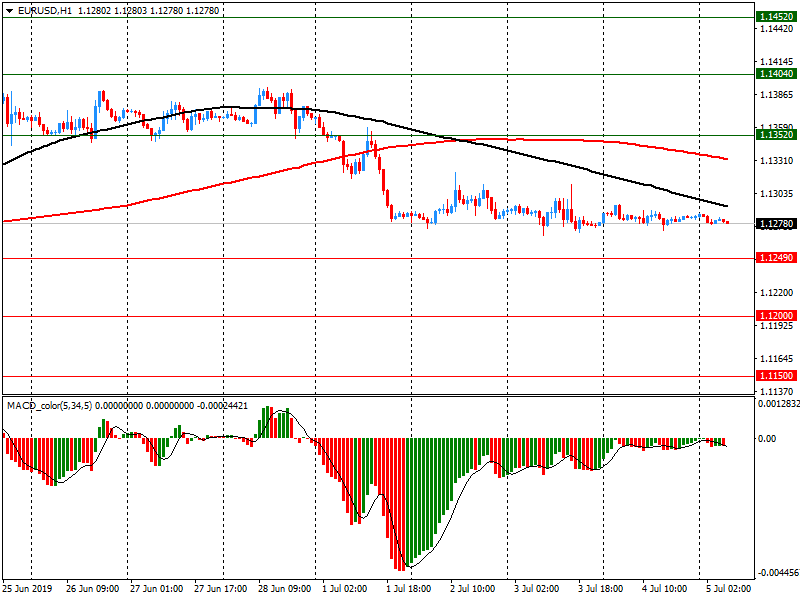The image size is (800, 600).
Task: Click the 4 Jul 10:00 time label
Action: (x=664, y=589)
